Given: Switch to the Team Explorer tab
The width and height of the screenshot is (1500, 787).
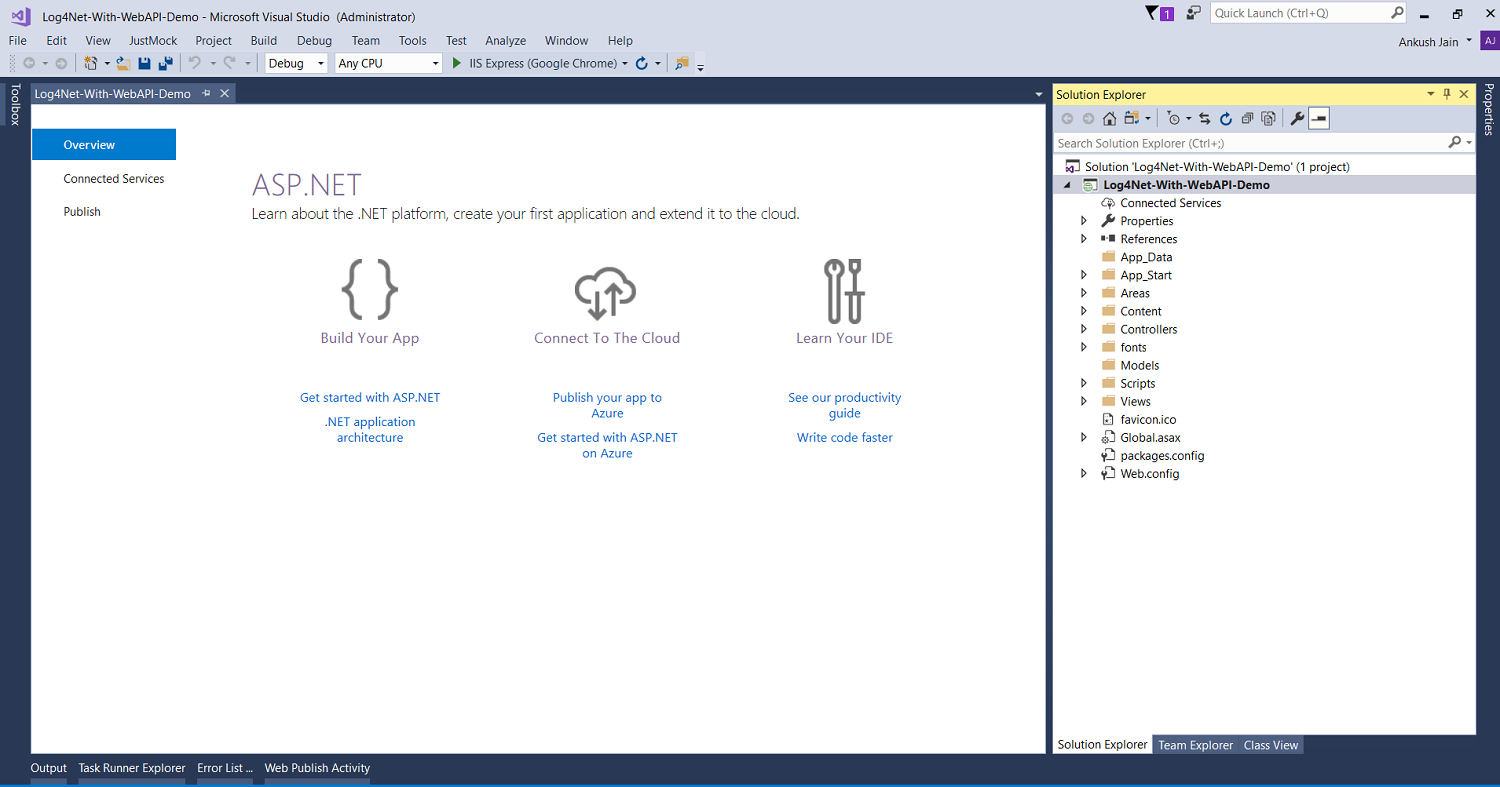Looking at the screenshot, I should point(1196,745).
